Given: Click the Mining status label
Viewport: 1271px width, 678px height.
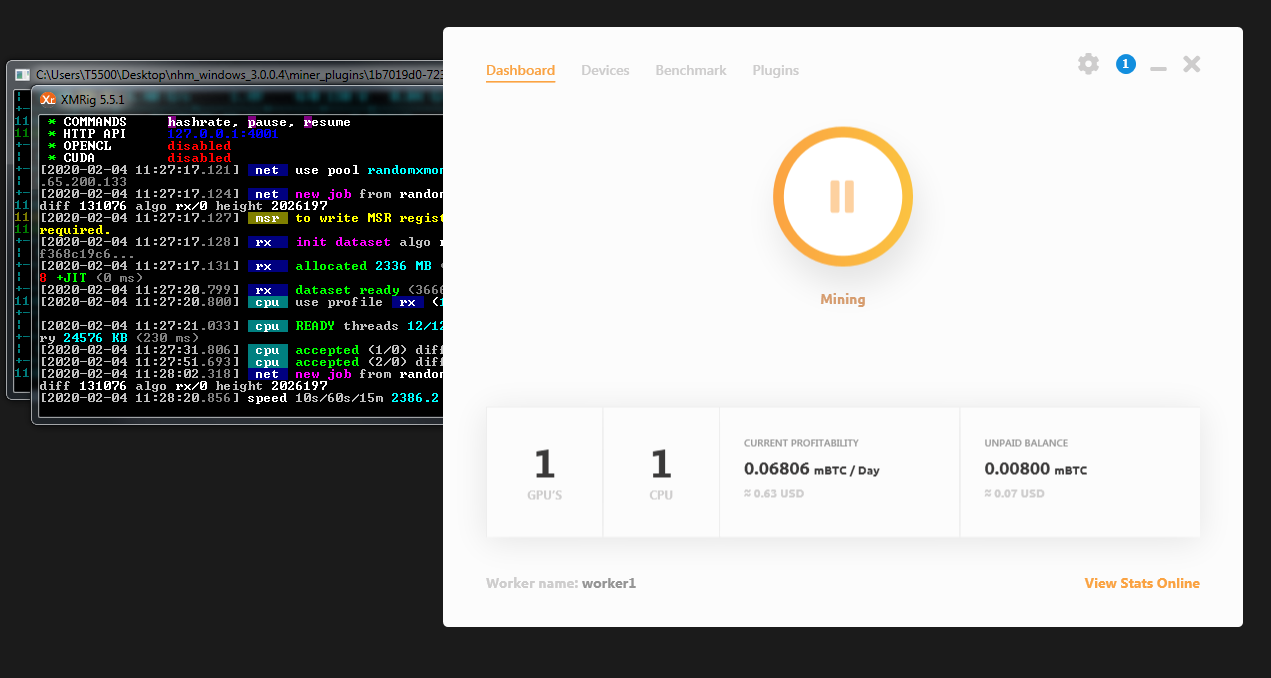Looking at the screenshot, I should [842, 298].
